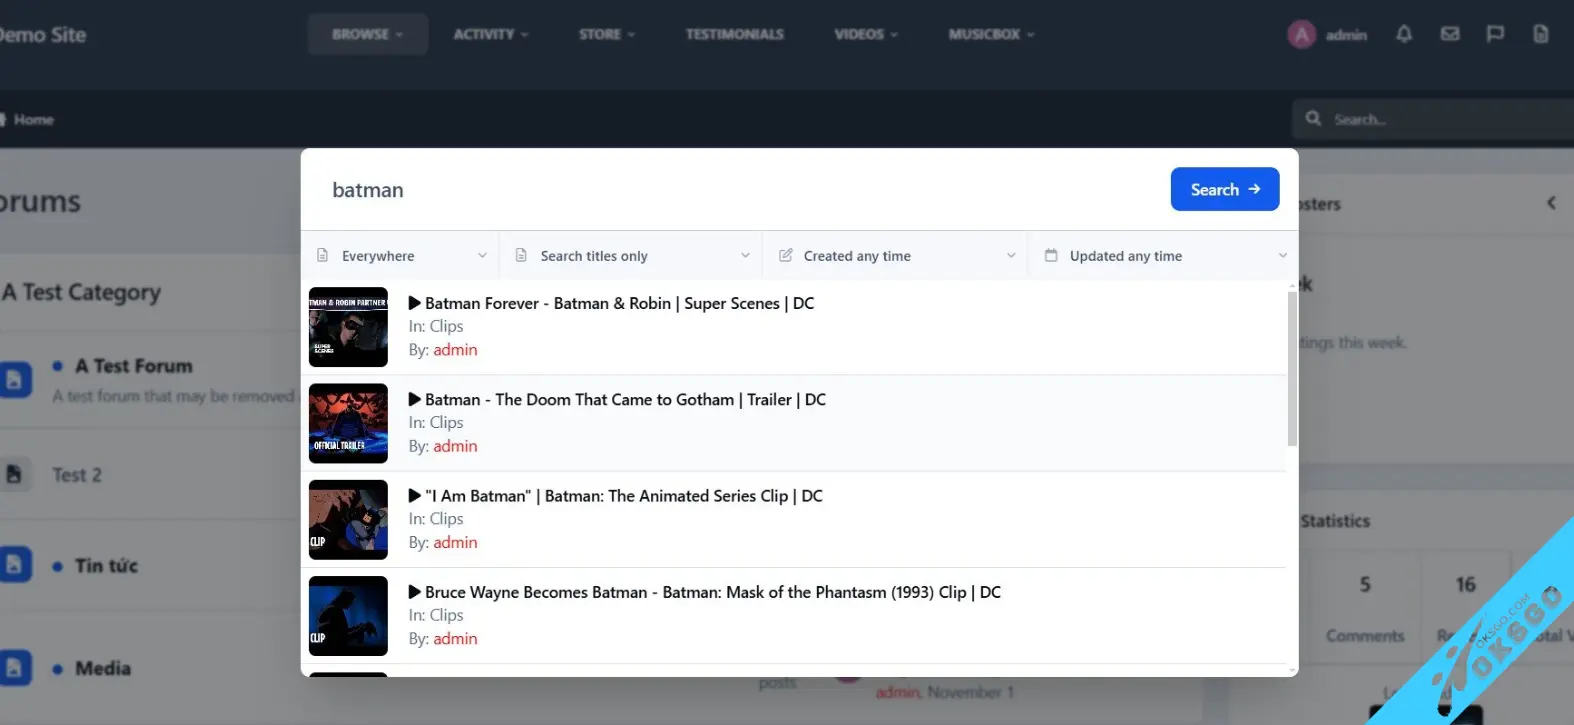
Task: Collapse the sidebar with chevron arrow
Action: [1551, 203]
